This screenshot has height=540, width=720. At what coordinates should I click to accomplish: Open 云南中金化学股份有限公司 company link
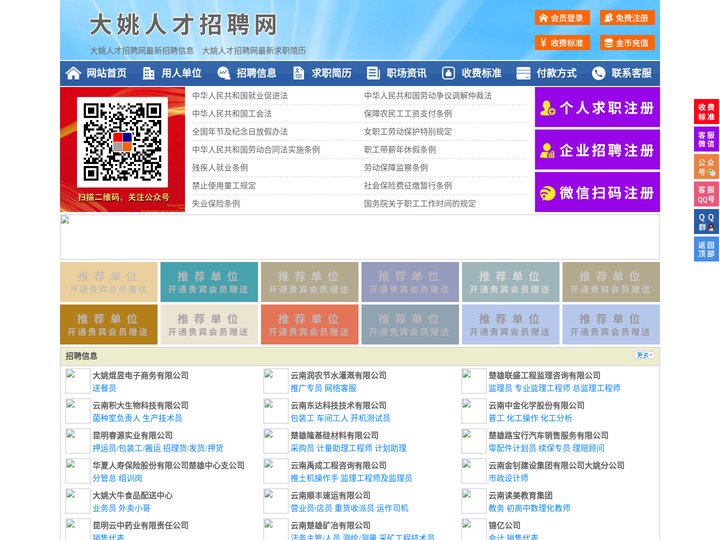tap(536, 405)
